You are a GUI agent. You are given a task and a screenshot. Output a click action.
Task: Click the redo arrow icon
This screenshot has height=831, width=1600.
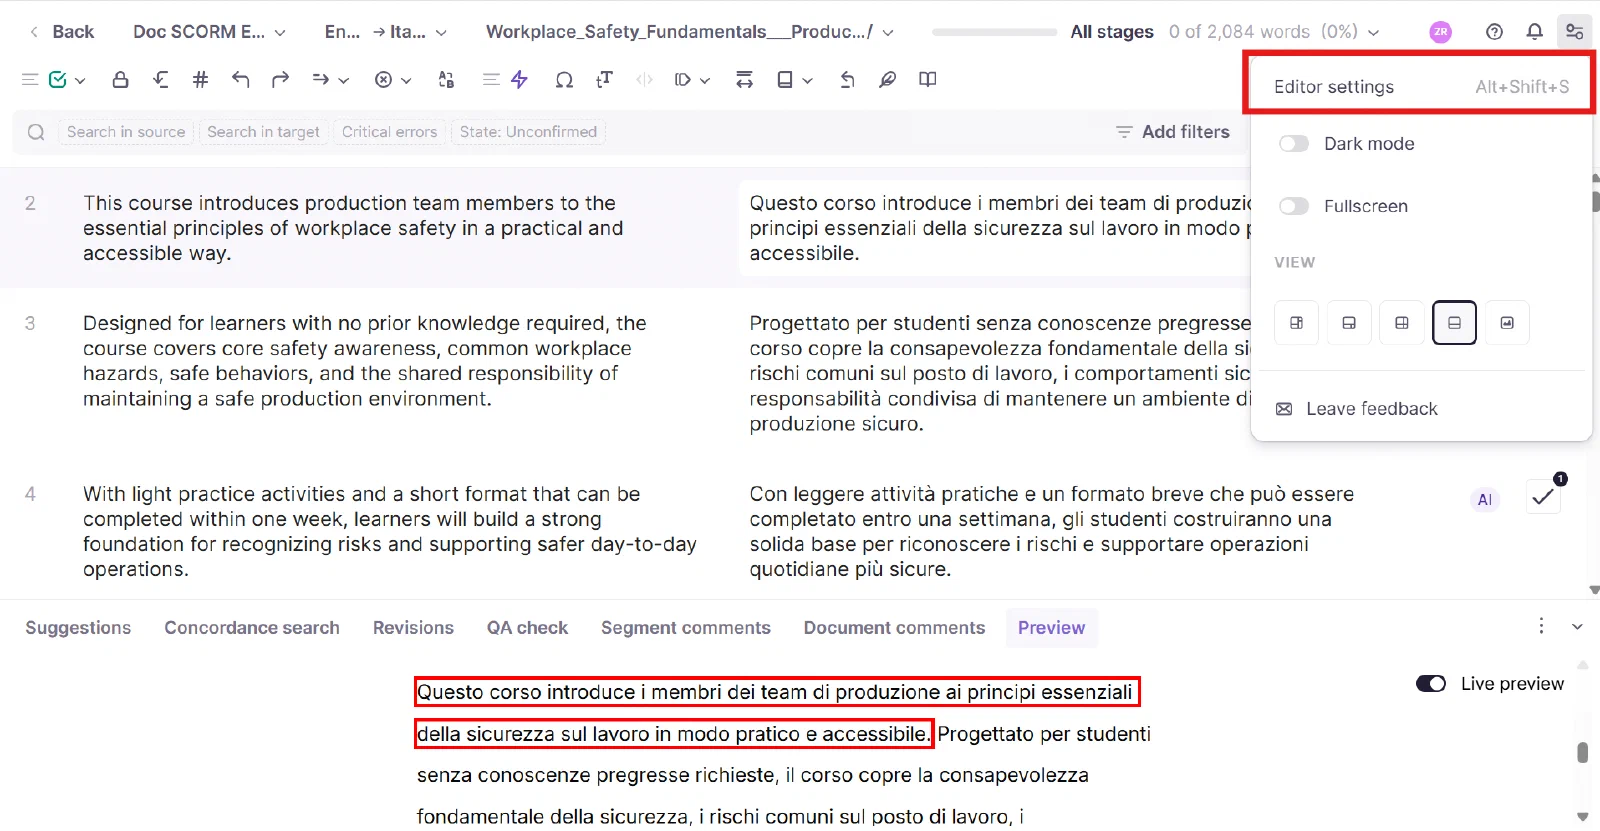(x=280, y=80)
